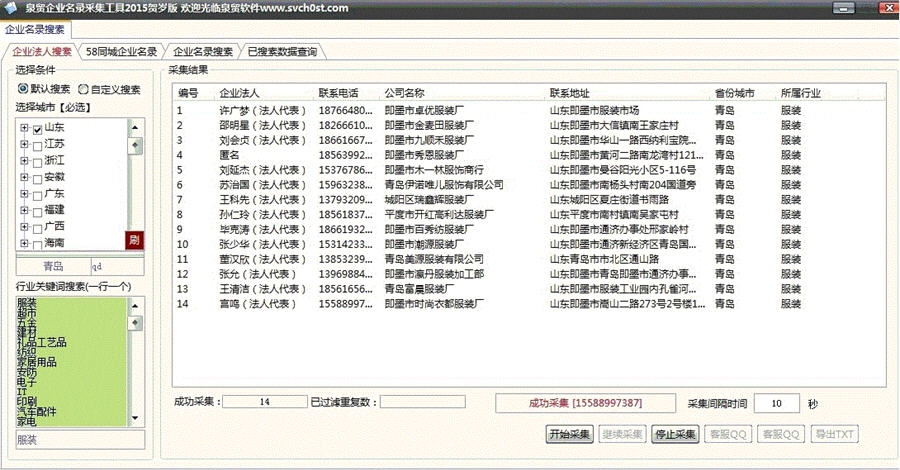The width and height of the screenshot is (900, 470).
Task: Check the 浙江 province checkbox
Action: point(37,162)
